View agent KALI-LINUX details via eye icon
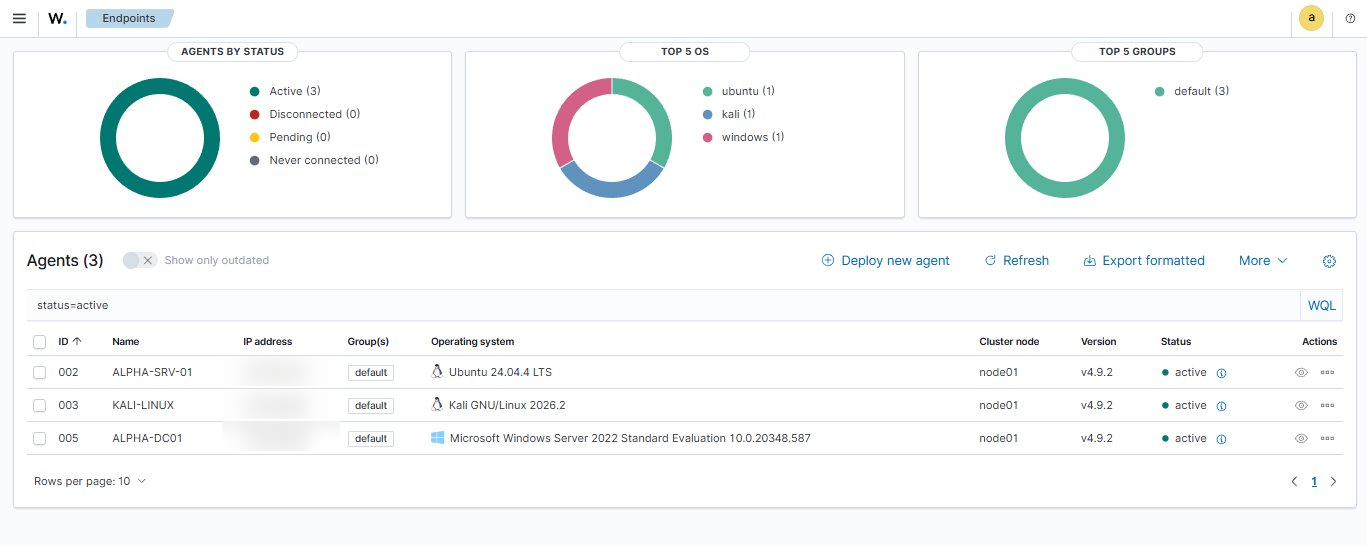 [1301, 405]
